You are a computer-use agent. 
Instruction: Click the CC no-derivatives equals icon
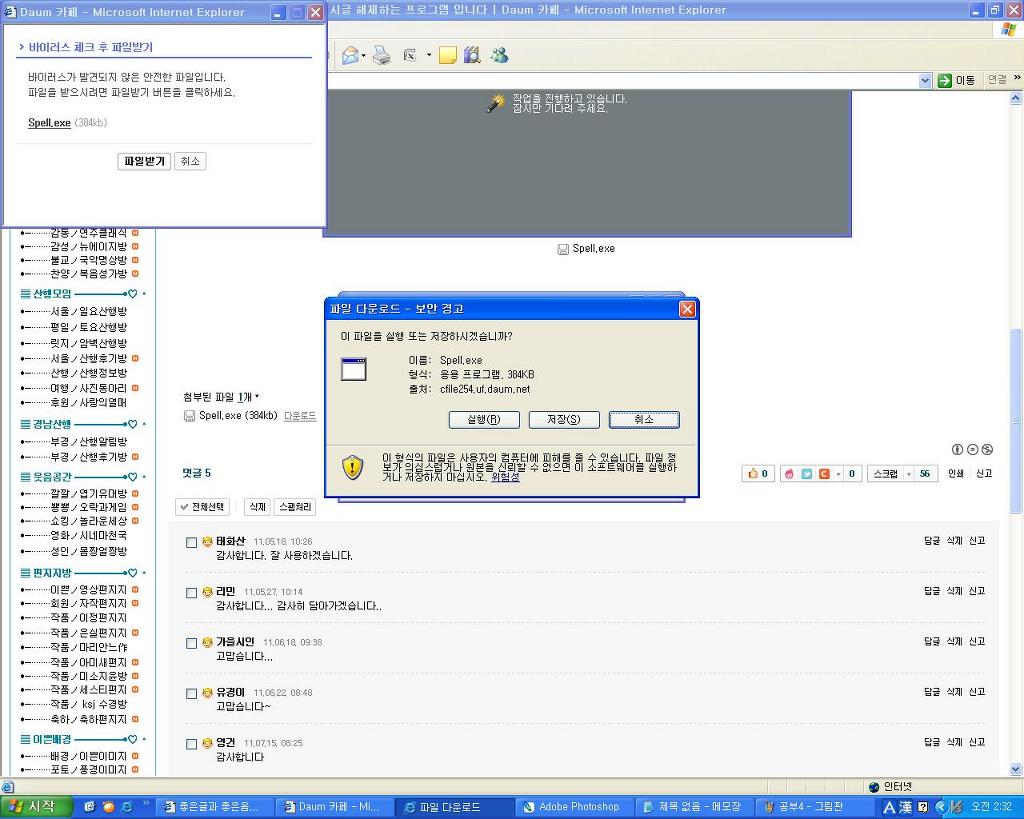click(972, 449)
